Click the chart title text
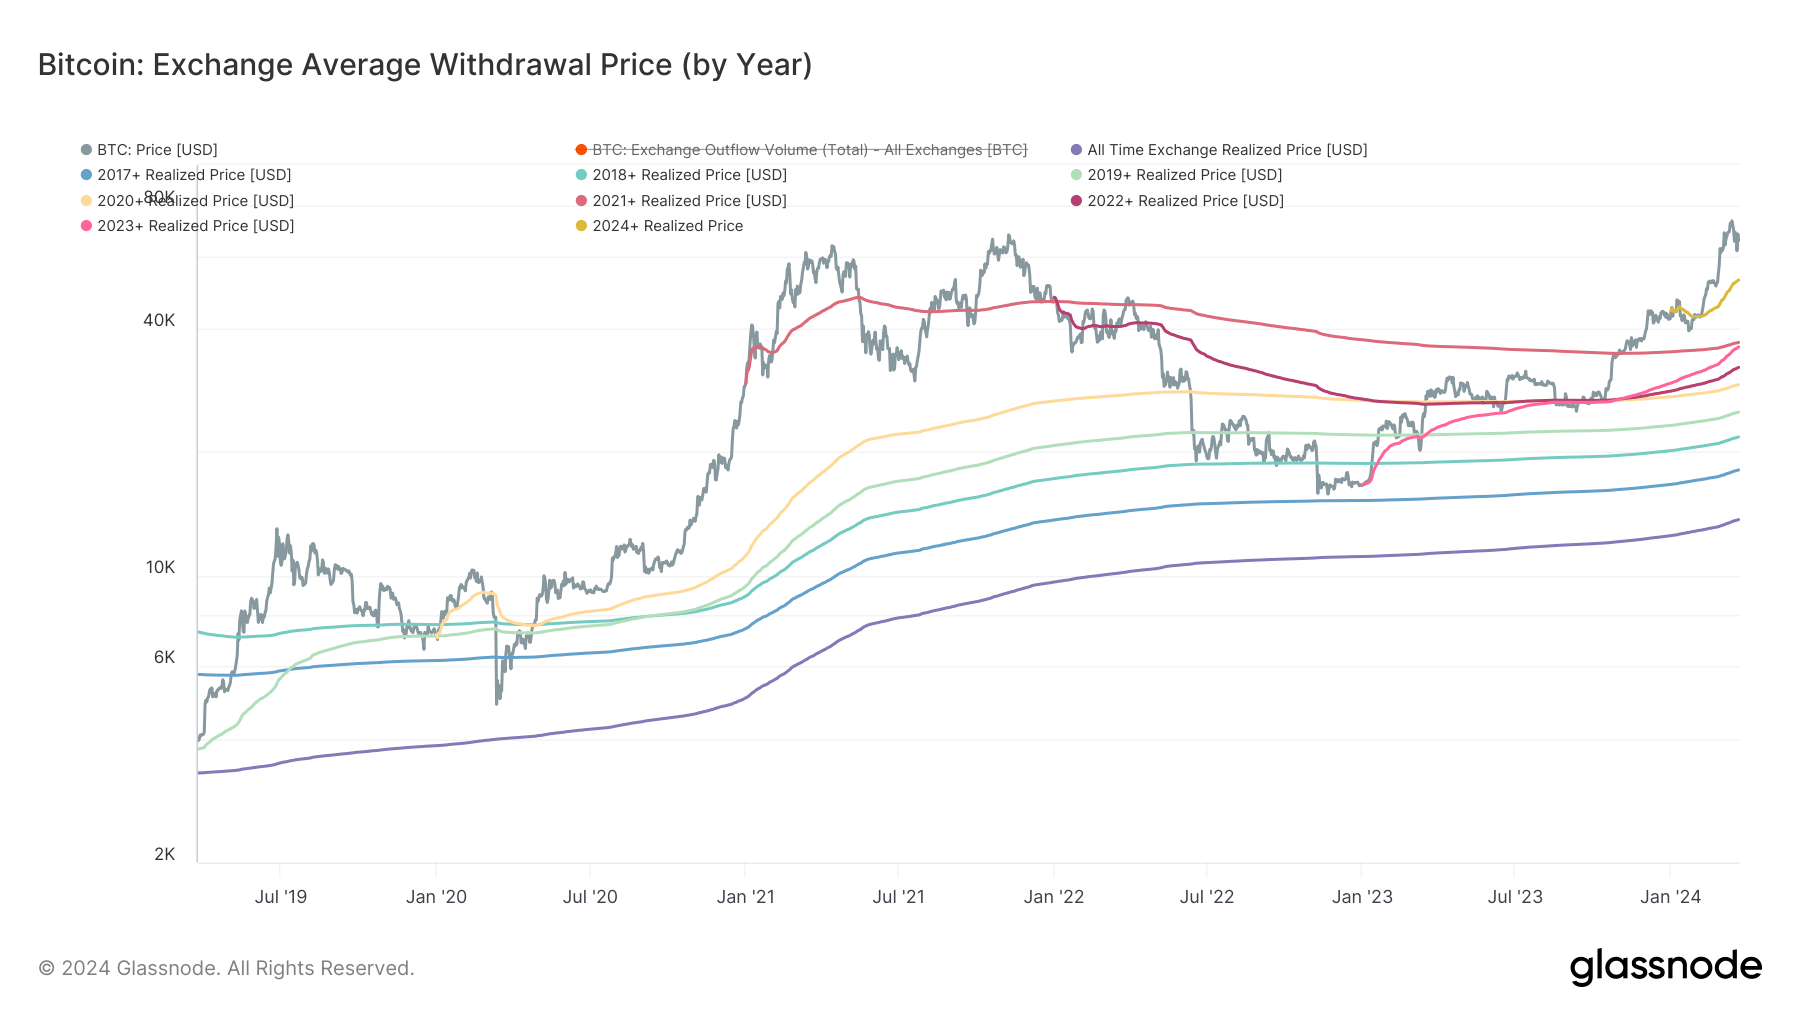This screenshot has width=1800, height=1013. (425, 65)
